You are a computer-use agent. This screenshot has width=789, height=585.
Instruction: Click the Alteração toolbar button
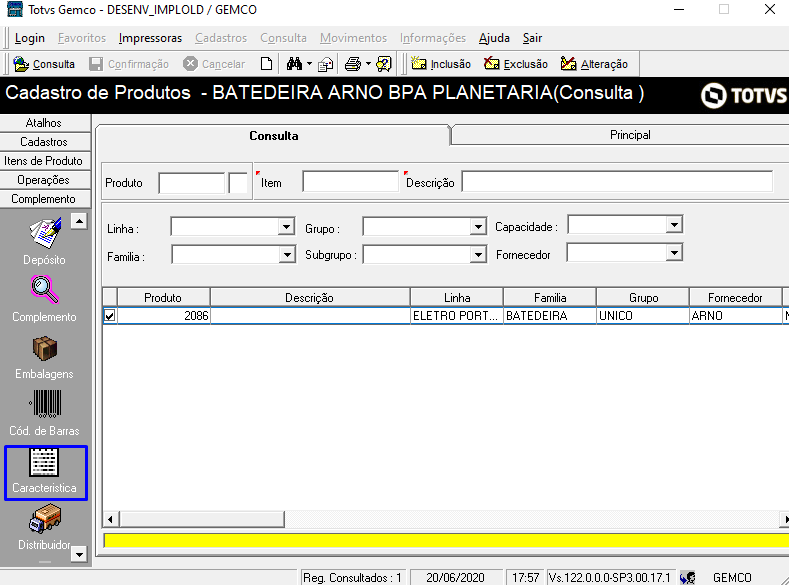click(594, 64)
